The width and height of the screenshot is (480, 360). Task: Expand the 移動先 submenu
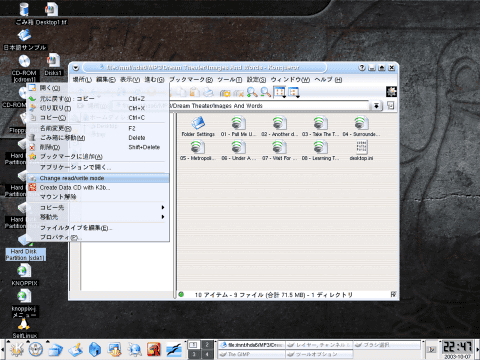[x=98, y=217]
